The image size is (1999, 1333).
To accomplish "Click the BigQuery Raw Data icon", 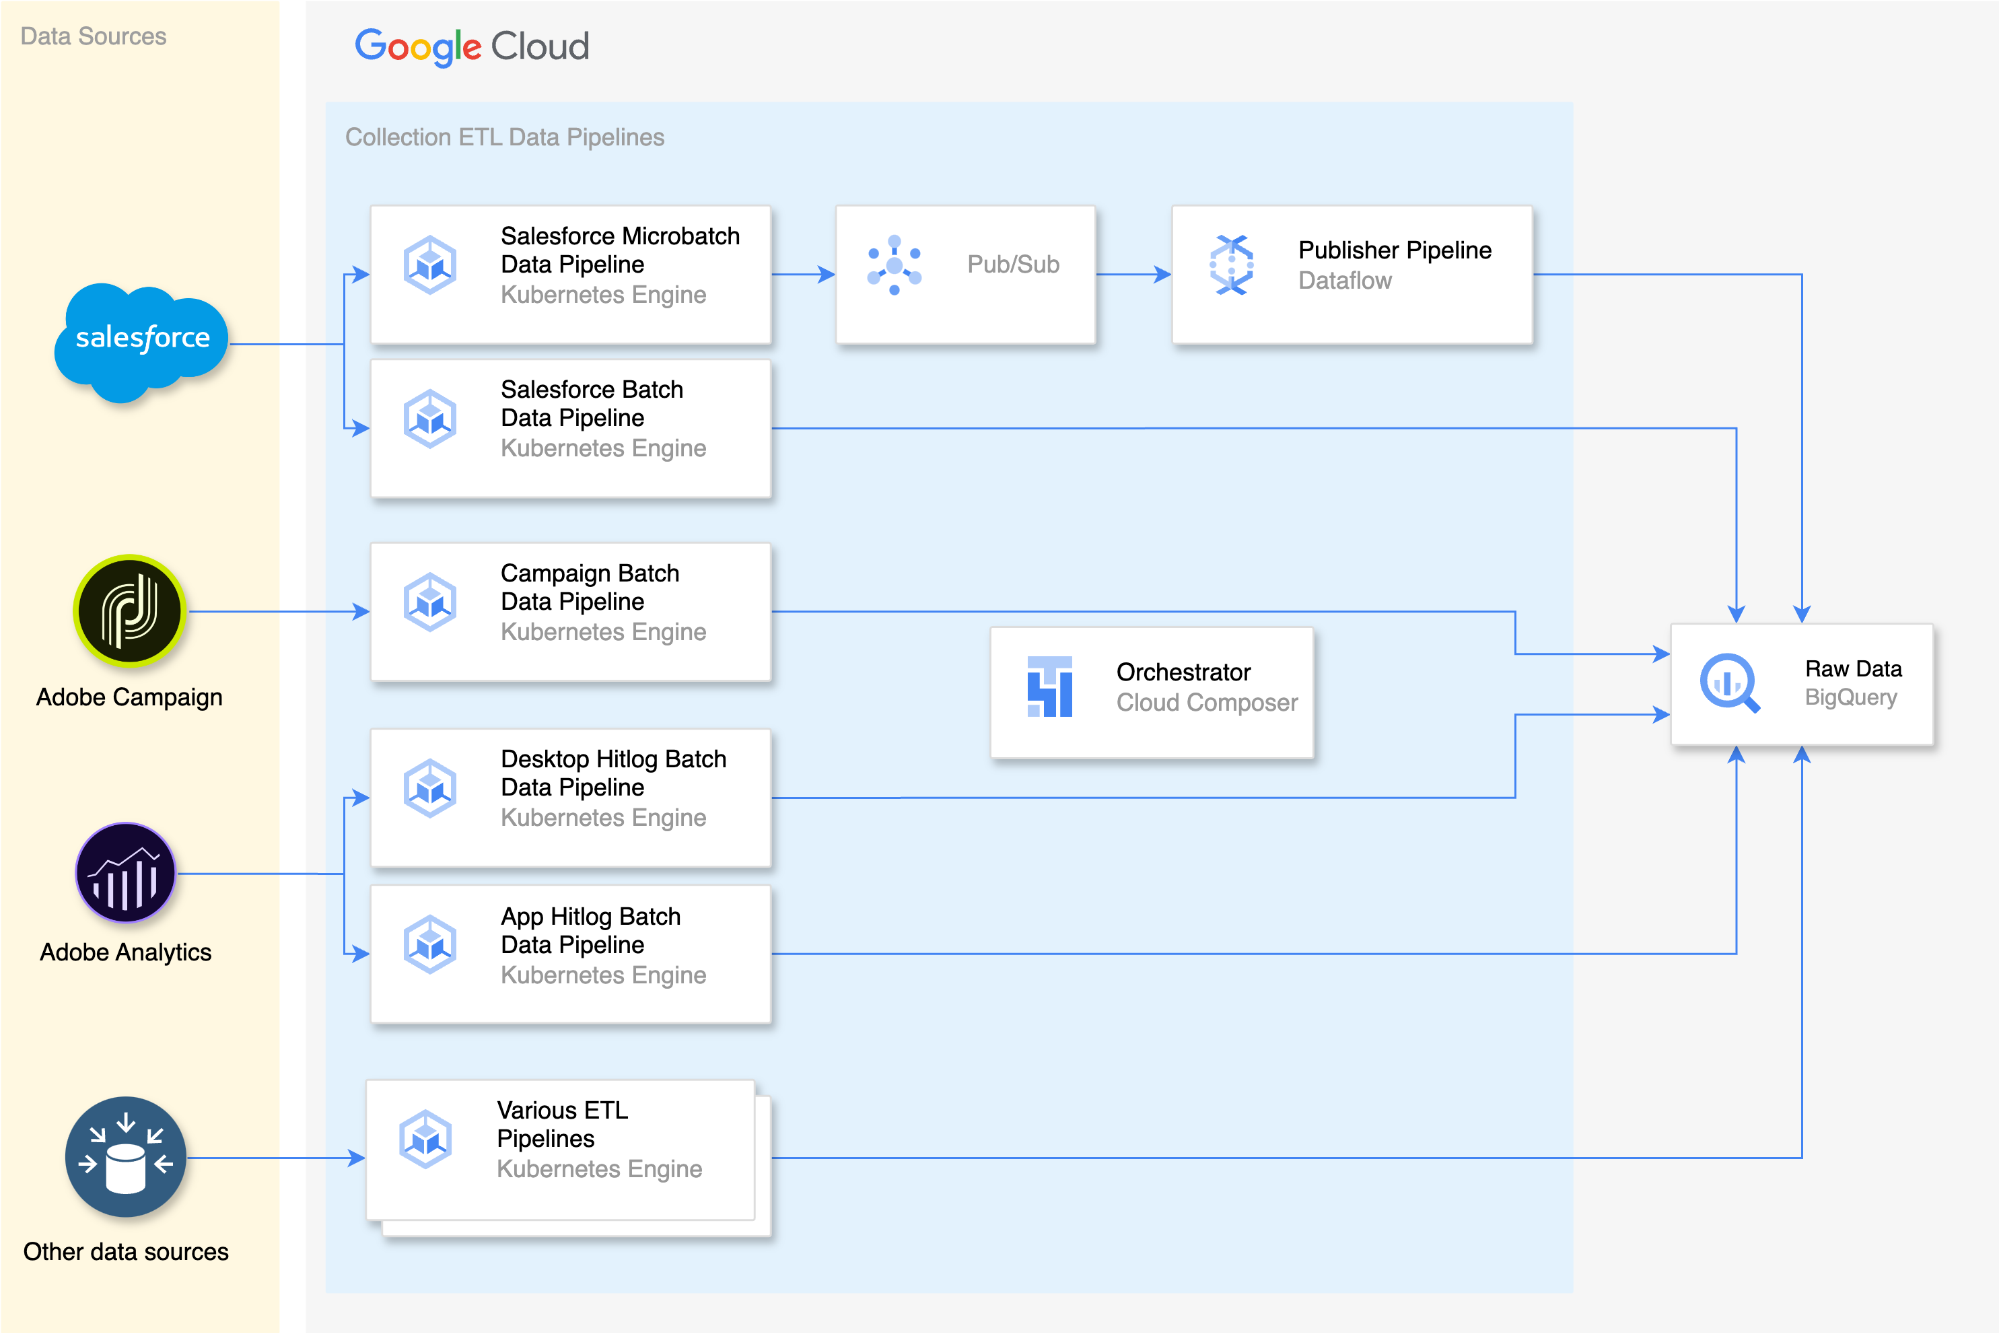I will (1729, 683).
